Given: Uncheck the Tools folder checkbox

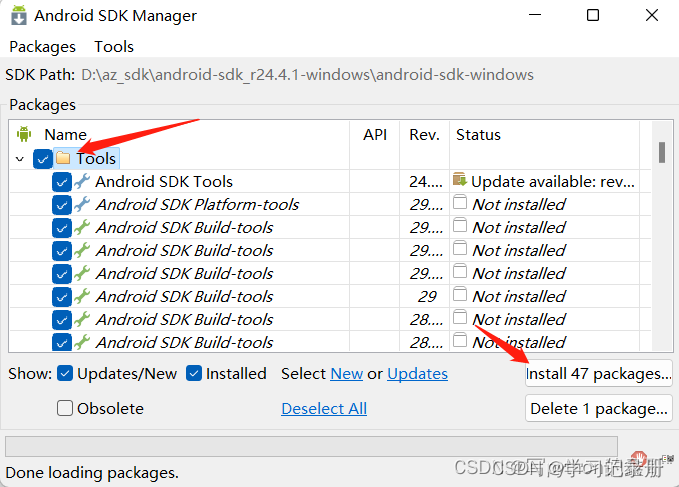Looking at the screenshot, I should (x=42, y=158).
